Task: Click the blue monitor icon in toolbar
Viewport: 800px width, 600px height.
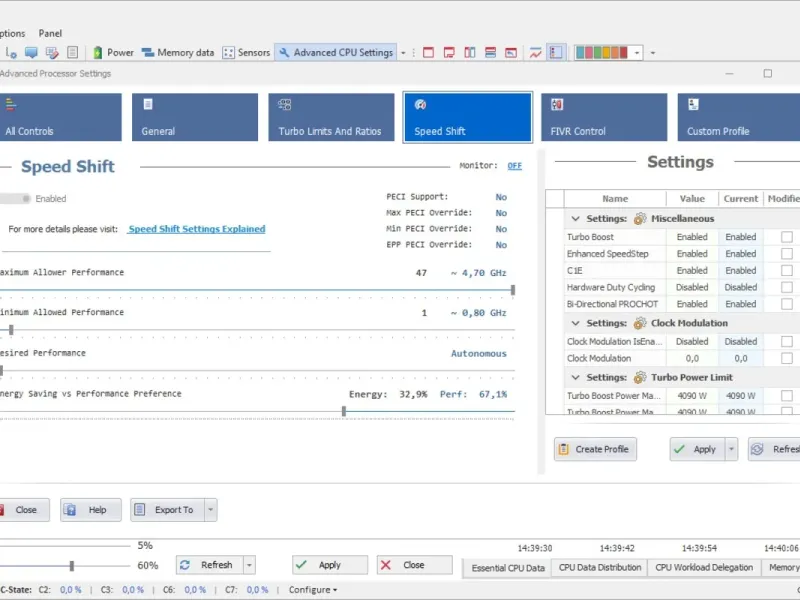Action: tap(31, 53)
